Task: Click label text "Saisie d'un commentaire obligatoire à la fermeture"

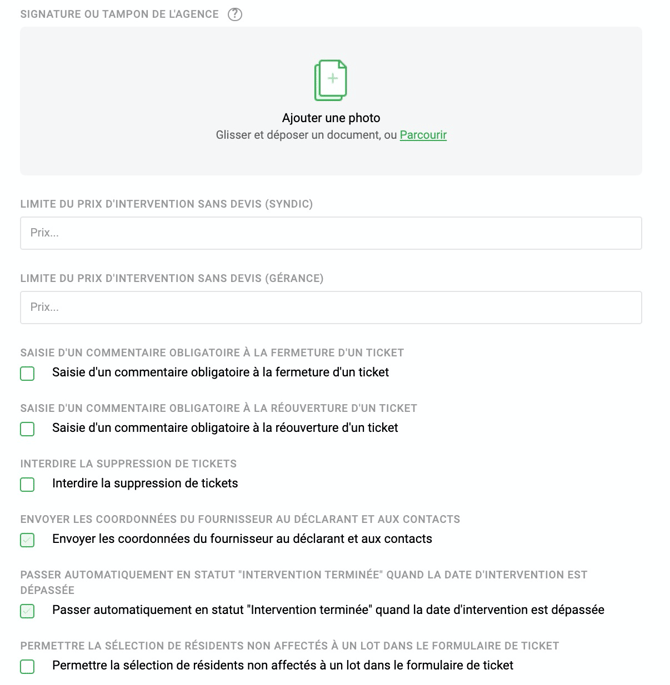Action: 220,372
